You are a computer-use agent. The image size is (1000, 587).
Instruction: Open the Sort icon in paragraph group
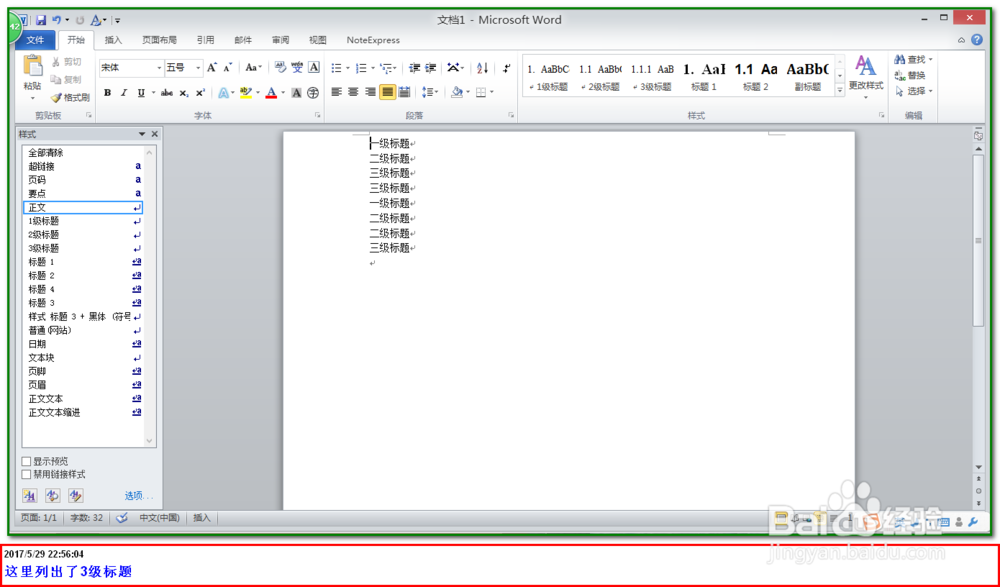pyautogui.click(x=482, y=68)
